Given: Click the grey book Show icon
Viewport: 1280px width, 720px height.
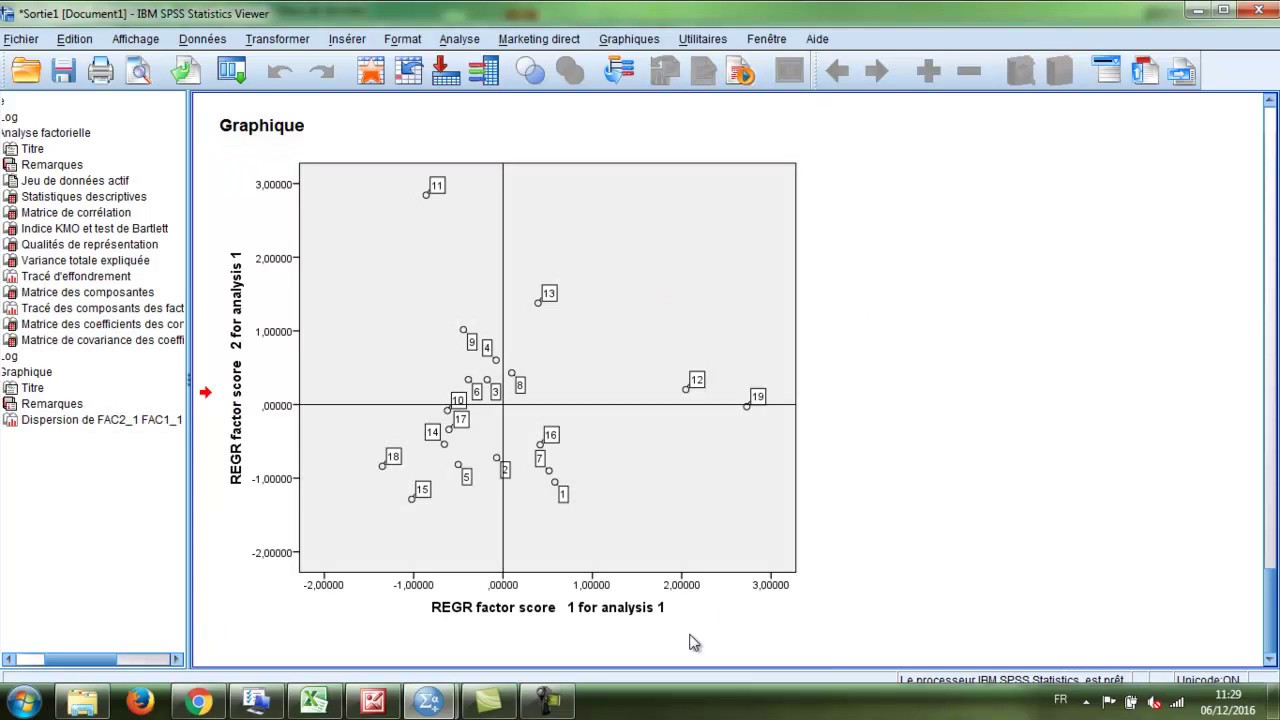Looking at the screenshot, I should [x=1020, y=71].
